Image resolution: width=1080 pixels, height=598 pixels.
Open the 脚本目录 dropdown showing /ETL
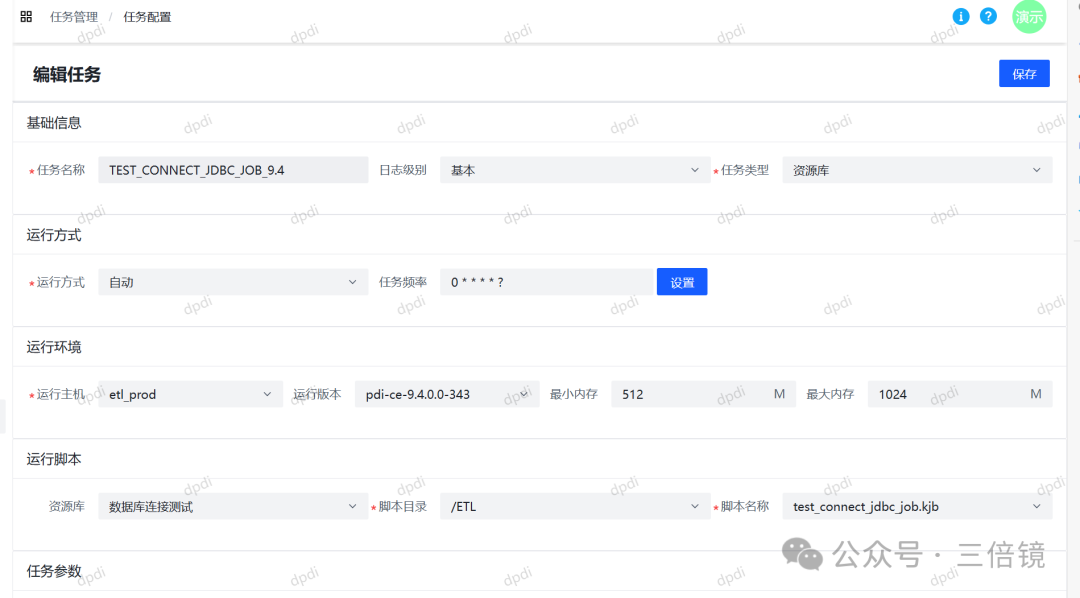click(x=575, y=506)
